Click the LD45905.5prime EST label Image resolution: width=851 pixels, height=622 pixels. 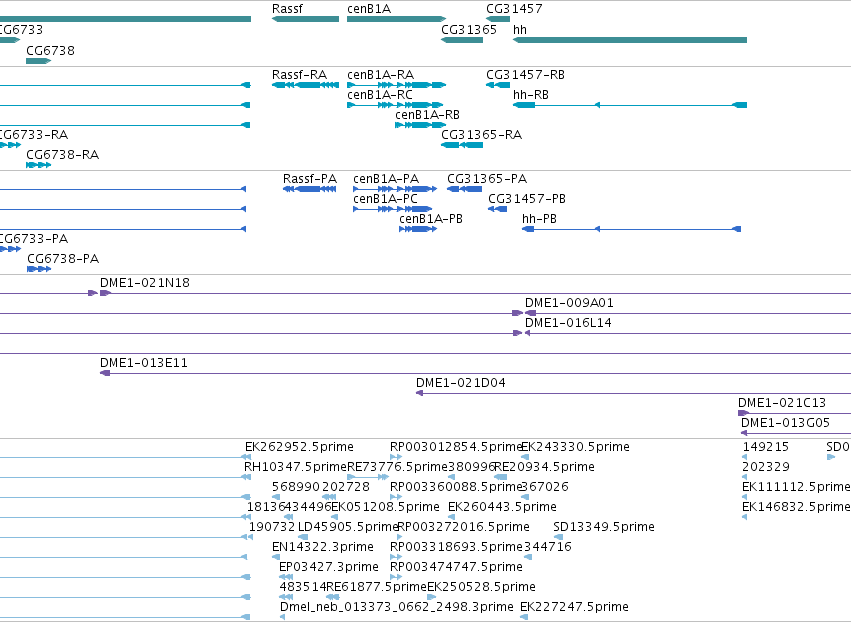(x=348, y=527)
